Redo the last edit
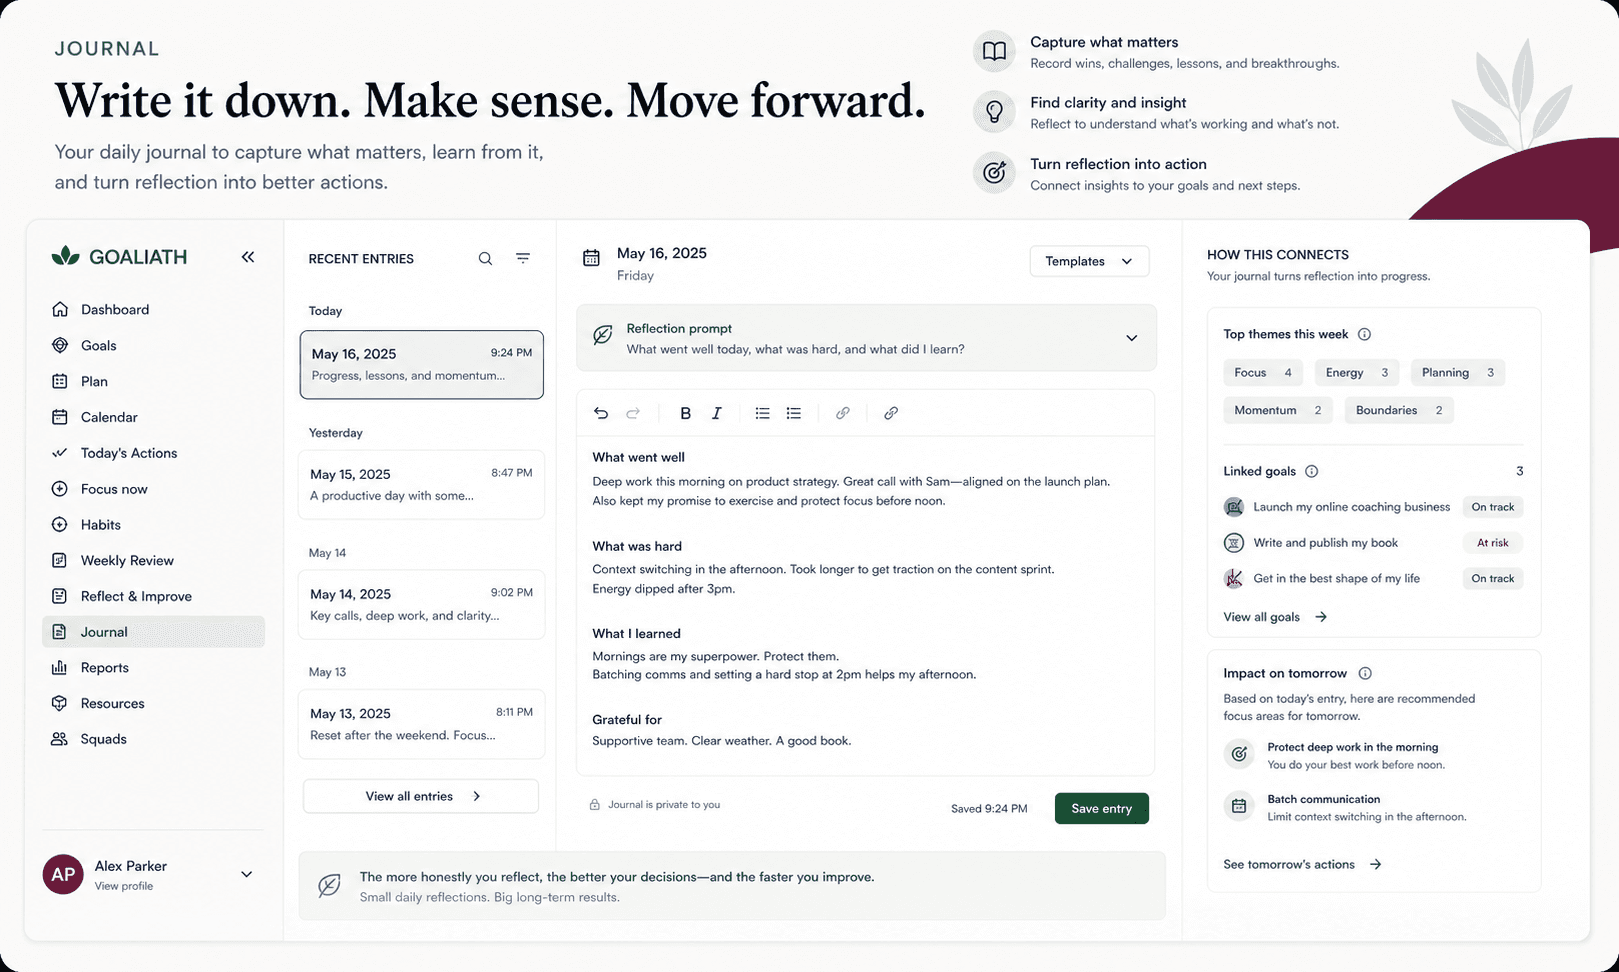 pyautogui.click(x=633, y=413)
